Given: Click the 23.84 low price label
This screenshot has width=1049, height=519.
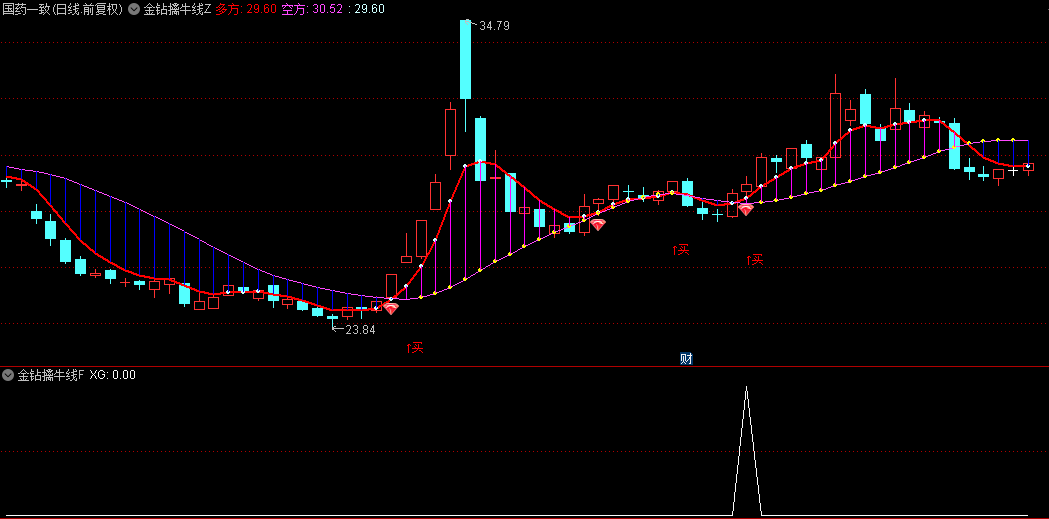Looking at the screenshot, I should (x=361, y=329).
